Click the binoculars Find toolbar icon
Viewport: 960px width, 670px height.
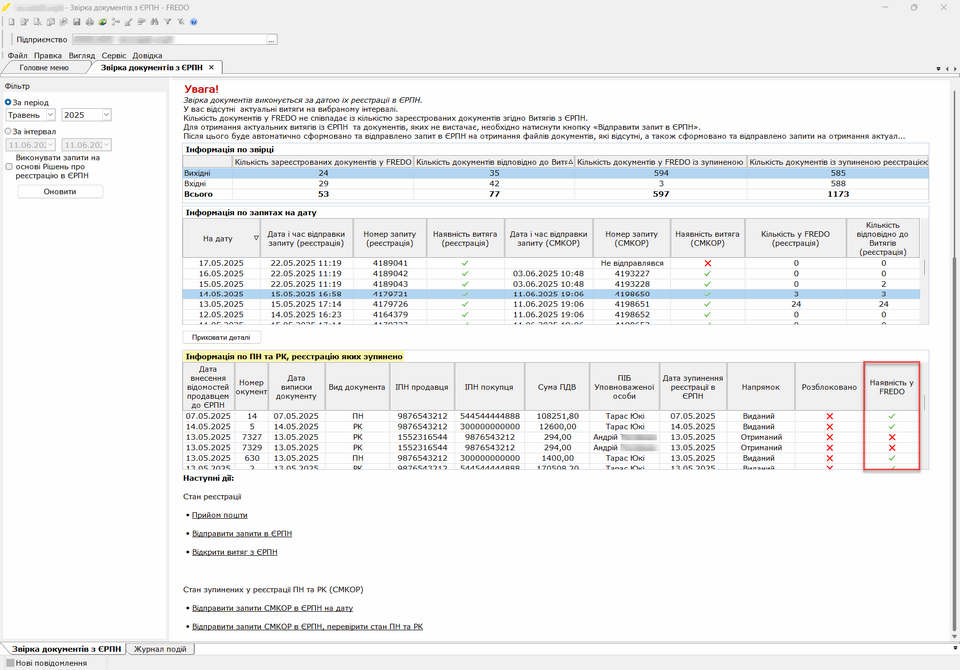click(x=154, y=21)
